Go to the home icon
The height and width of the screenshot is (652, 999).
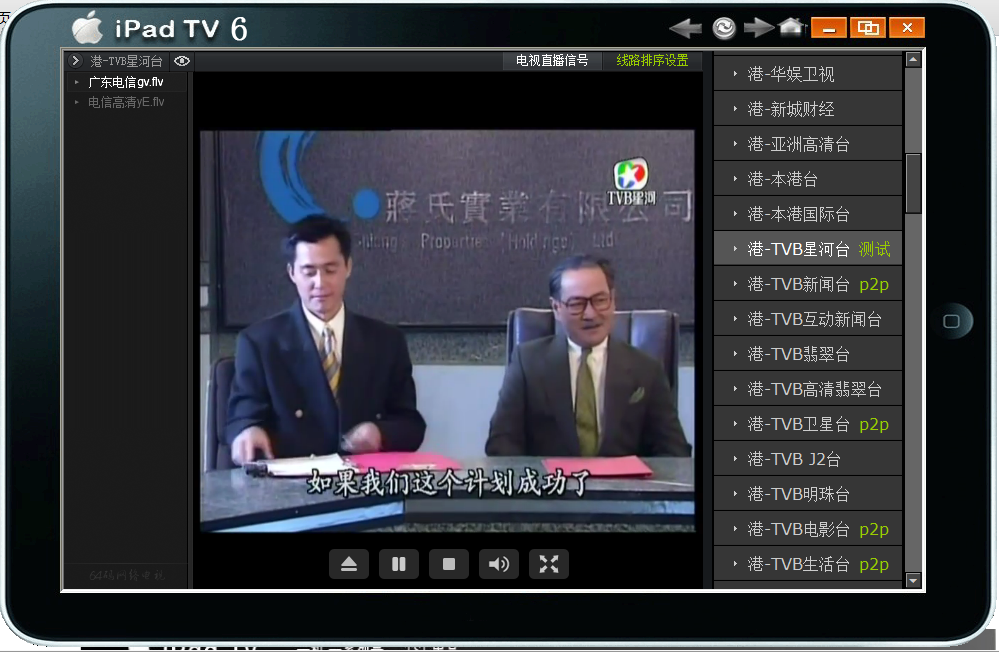pos(792,27)
